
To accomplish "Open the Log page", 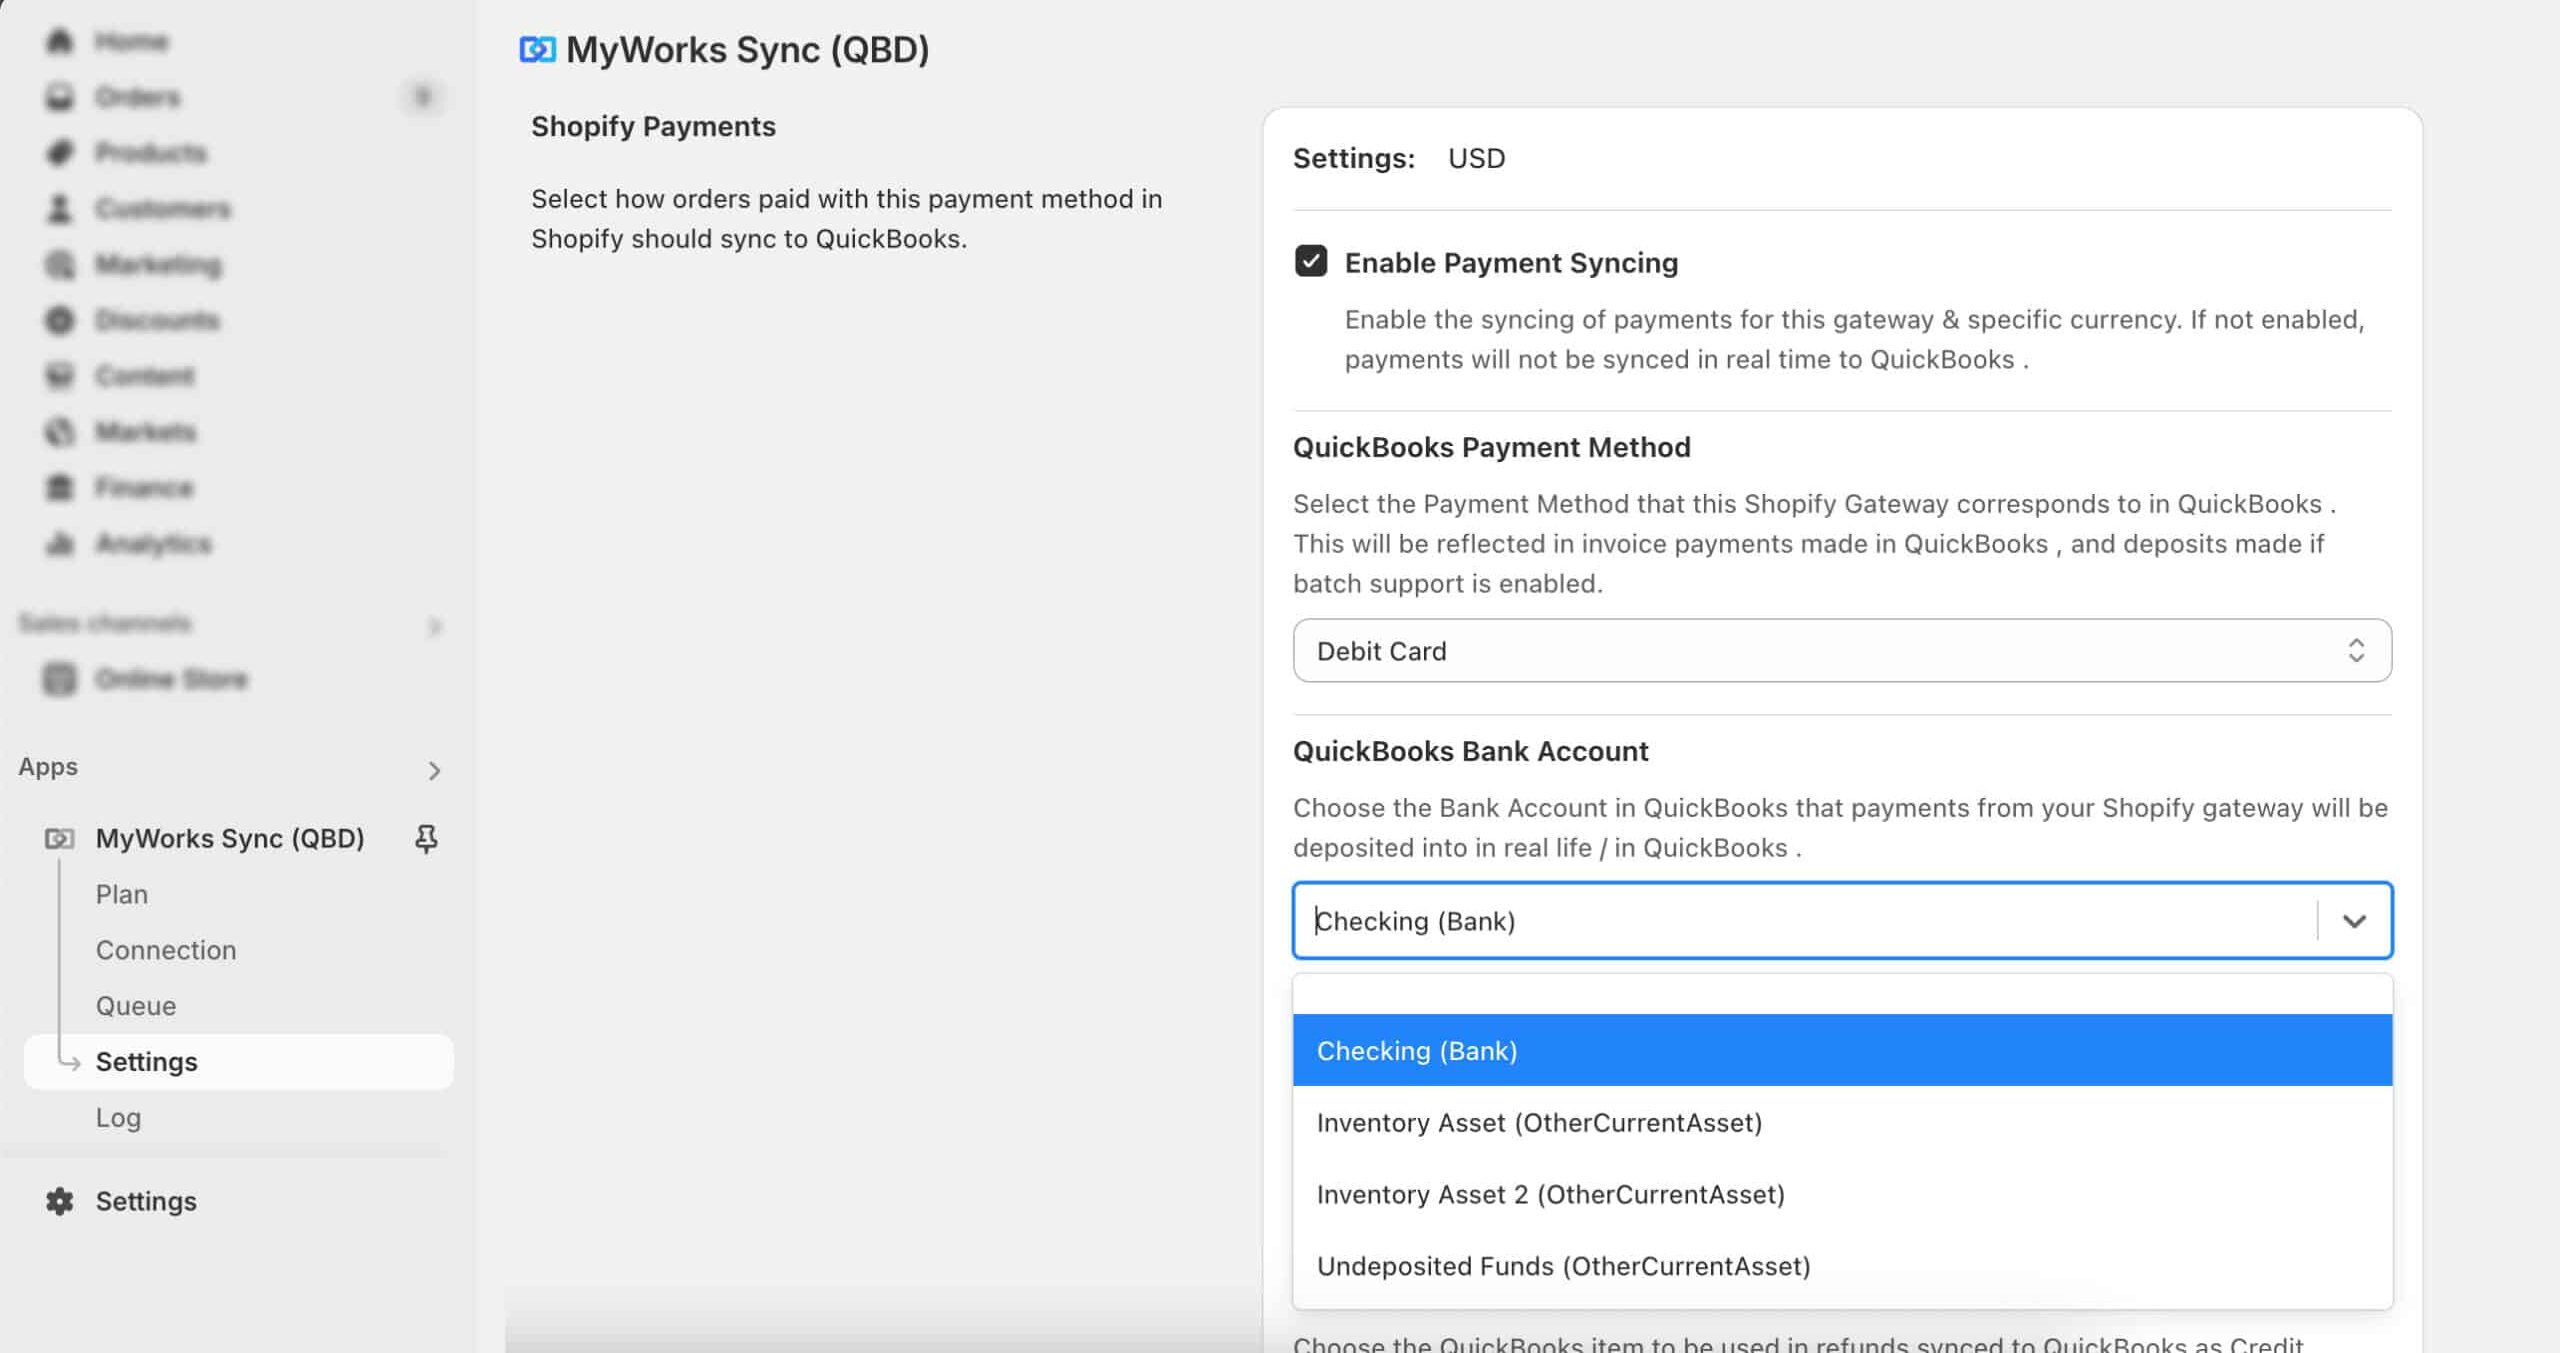I will click(118, 1118).
